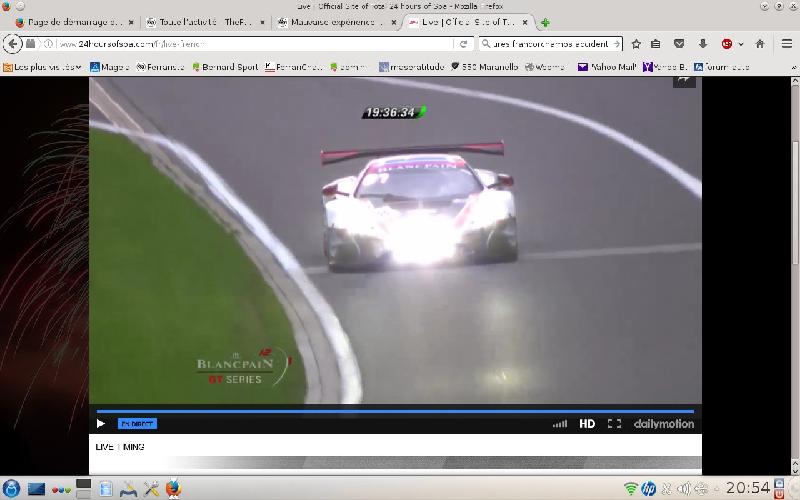This screenshot has width=800, height=500.
Task: Open the dailymotion logo link
Action: (664, 423)
